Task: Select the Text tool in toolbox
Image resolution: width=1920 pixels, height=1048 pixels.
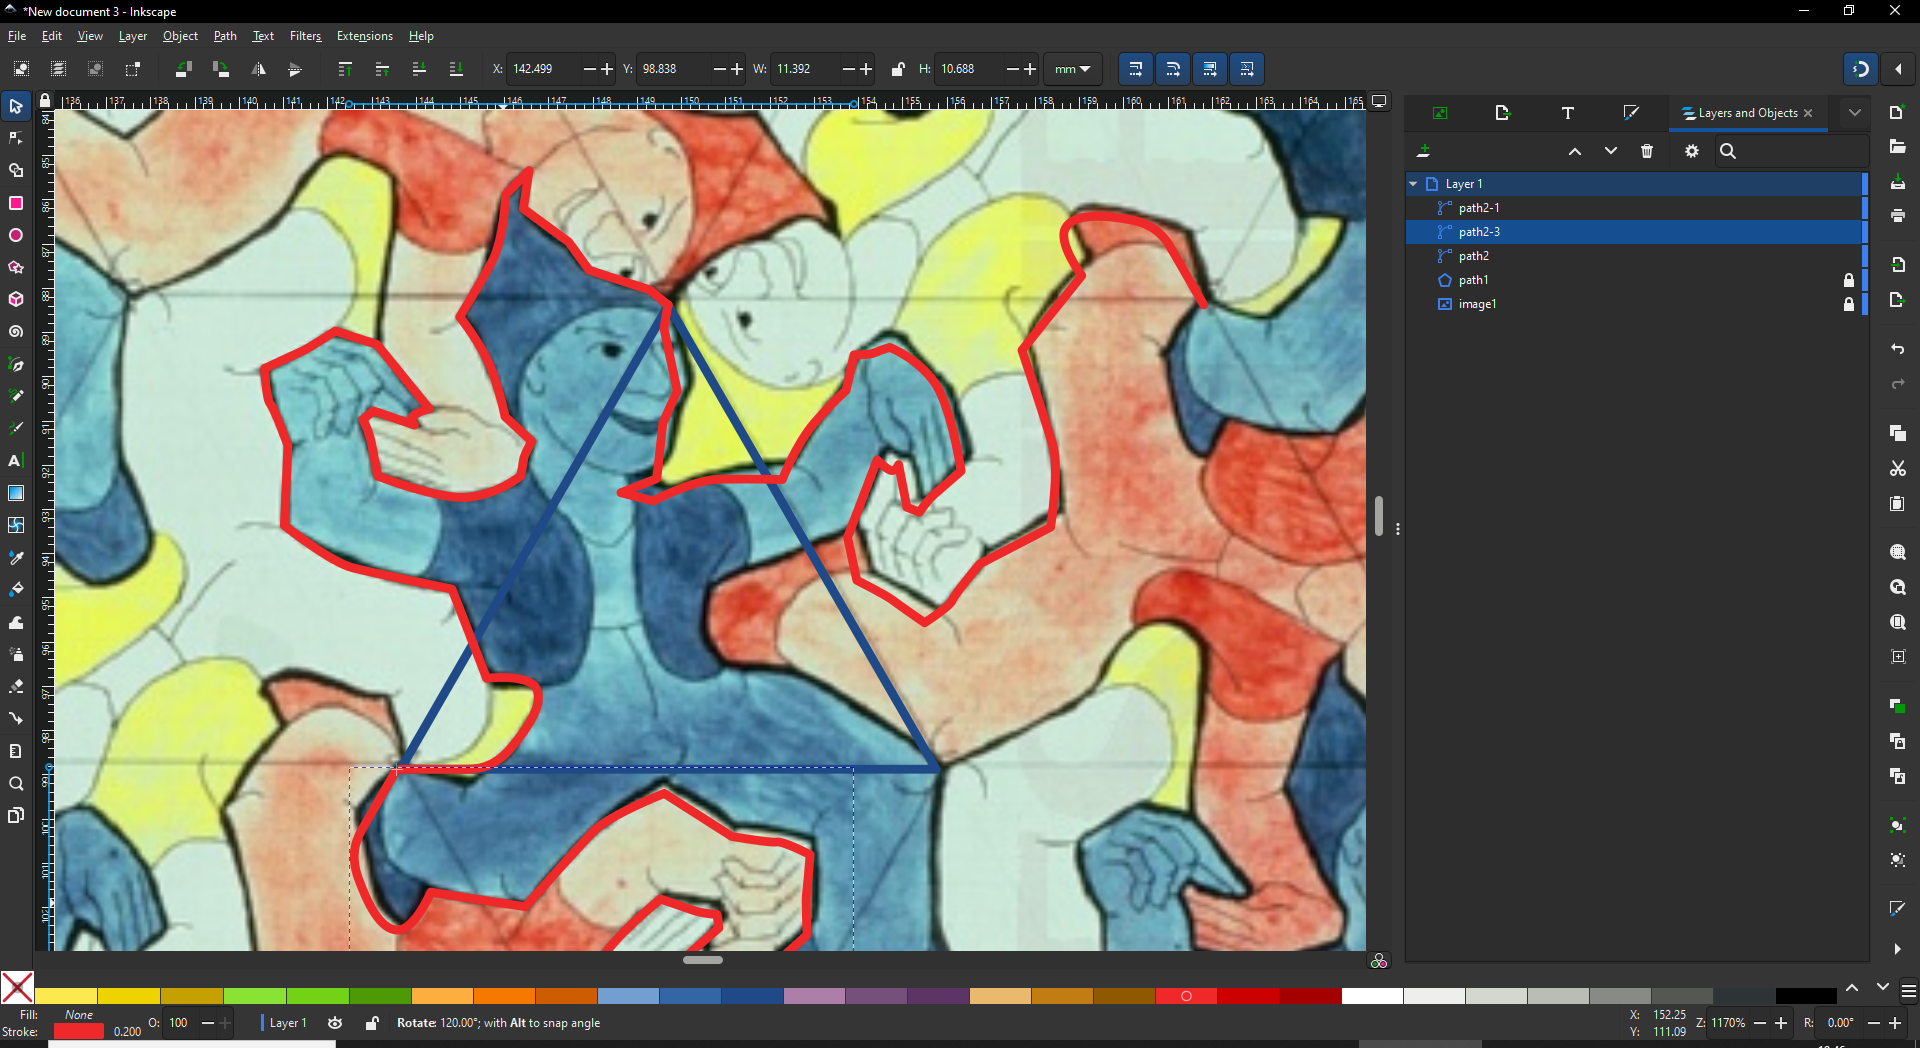Action: click(16, 461)
